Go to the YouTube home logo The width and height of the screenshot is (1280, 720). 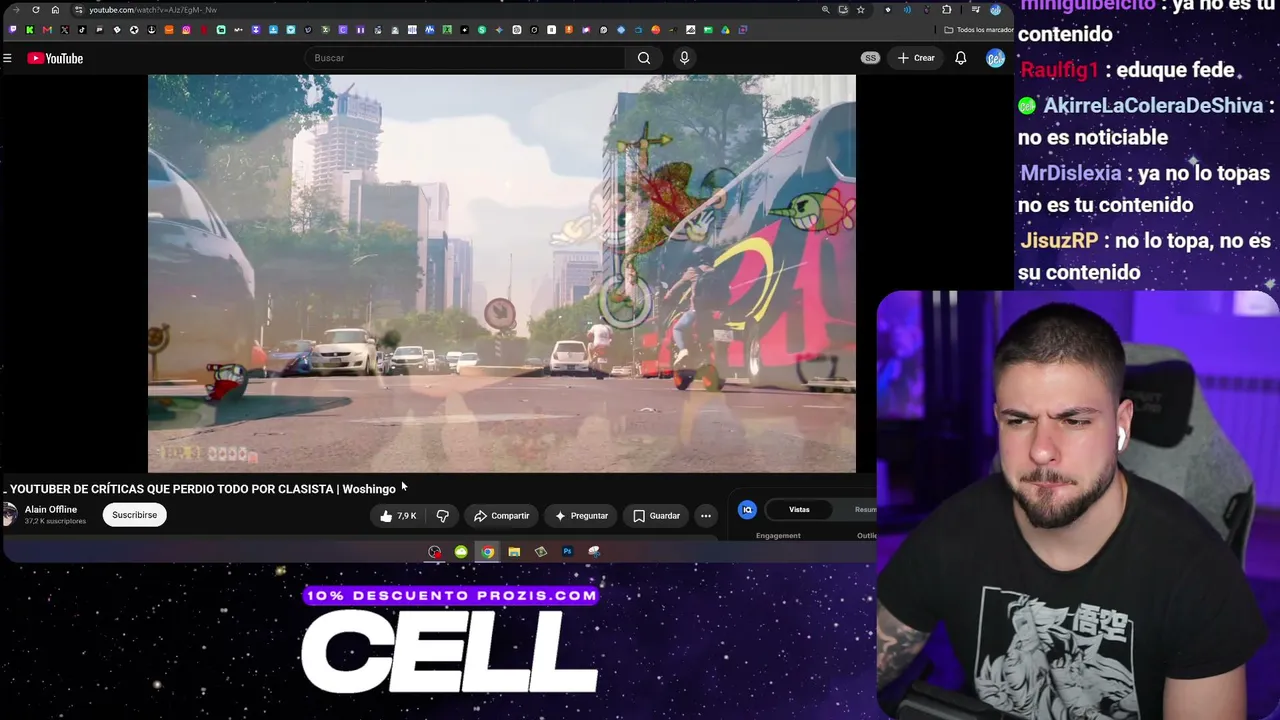pos(55,58)
